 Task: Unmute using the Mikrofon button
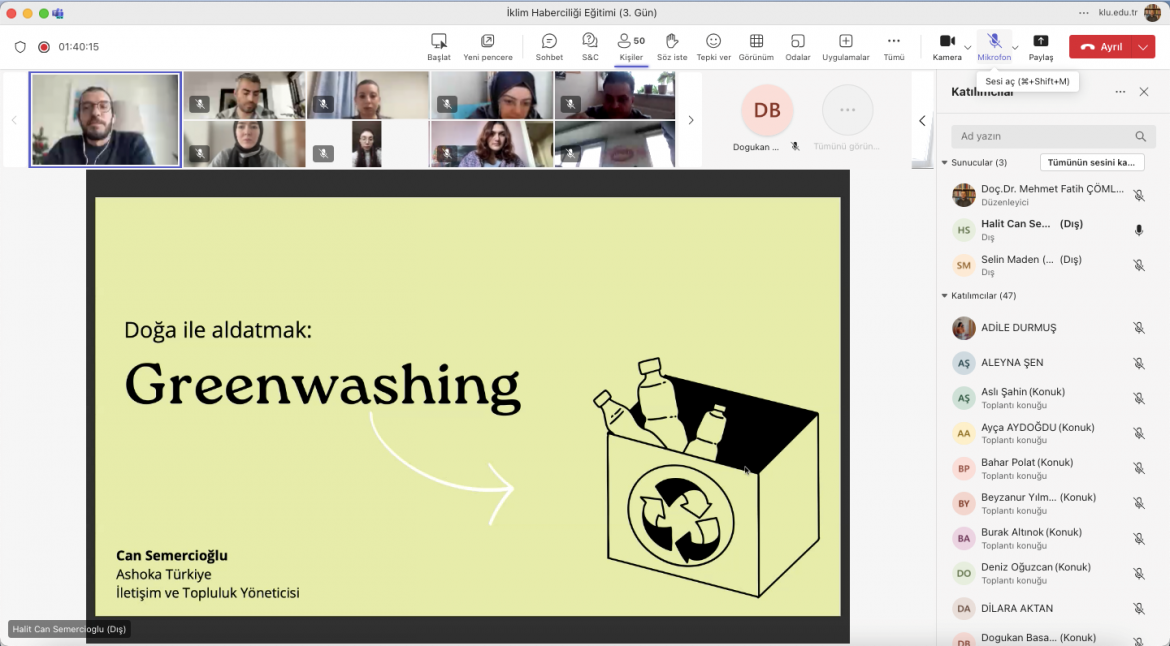click(994, 46)
